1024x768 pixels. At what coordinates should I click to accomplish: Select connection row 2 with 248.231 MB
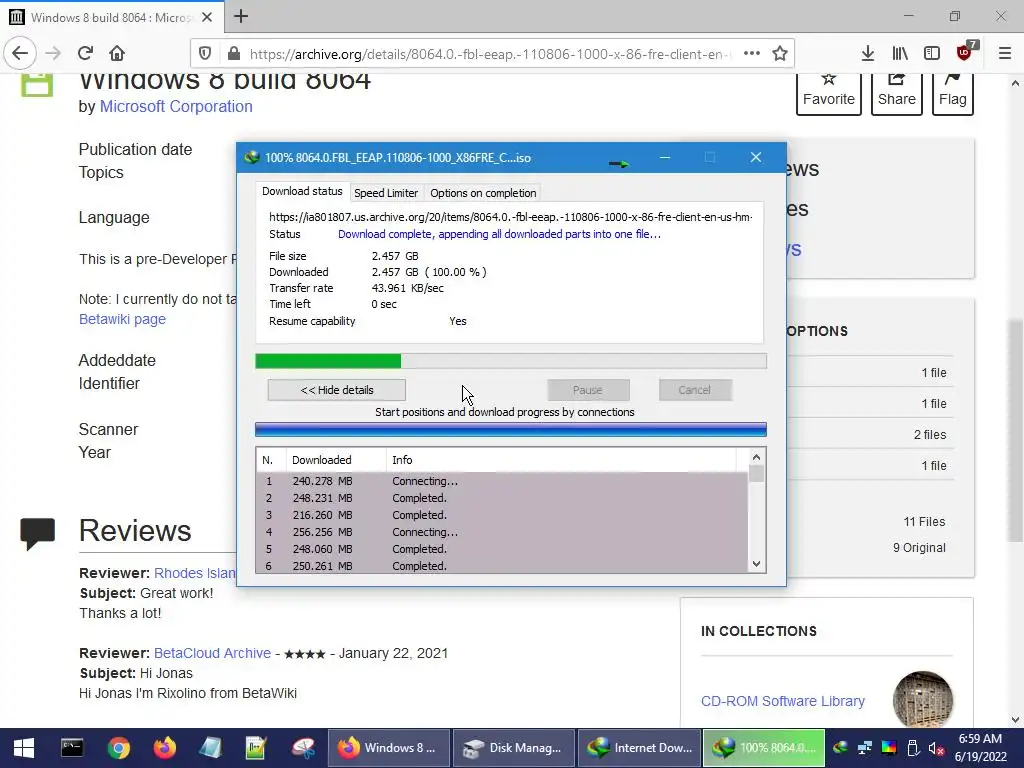[502, 498]
